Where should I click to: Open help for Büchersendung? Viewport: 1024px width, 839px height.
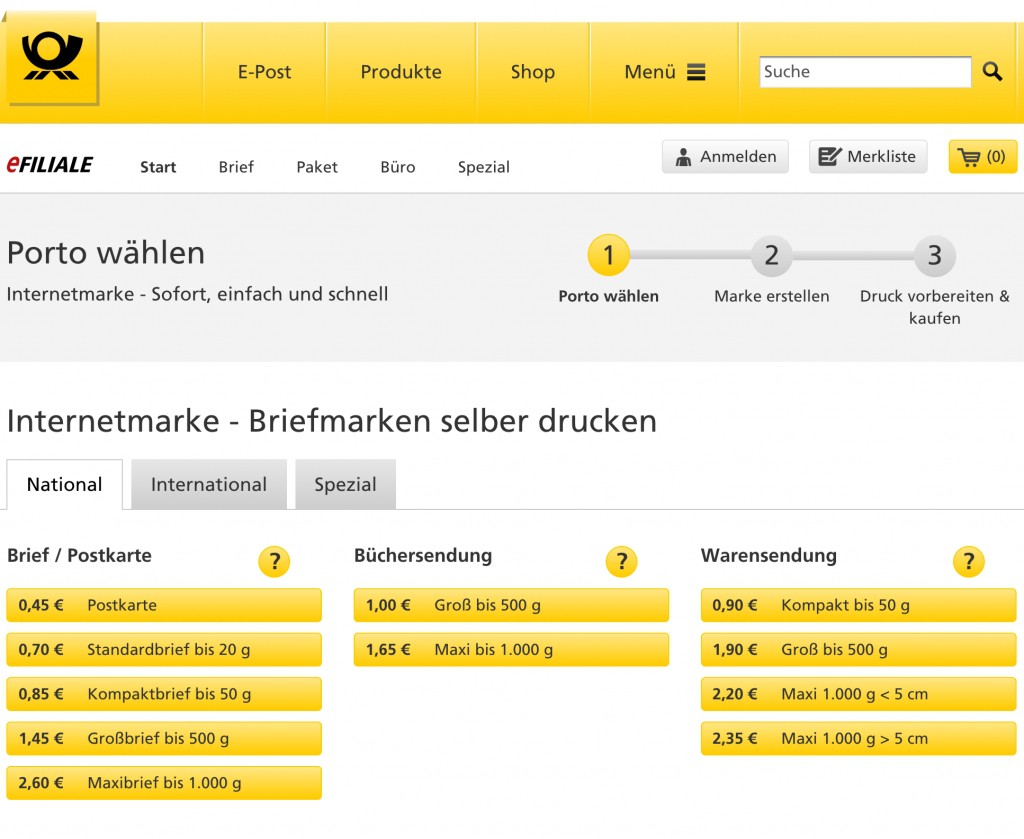[x=621, y=562]
